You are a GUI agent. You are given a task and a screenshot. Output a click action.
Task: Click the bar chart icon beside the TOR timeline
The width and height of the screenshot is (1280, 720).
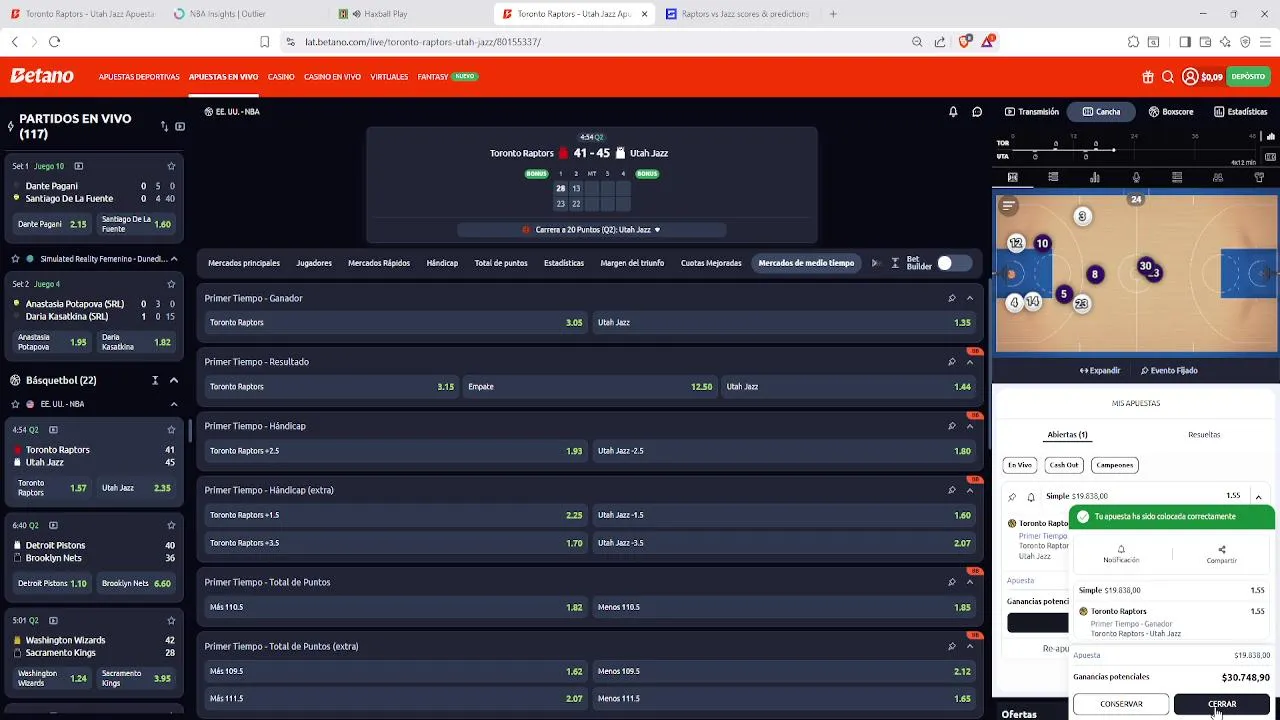click(1271, 137)
